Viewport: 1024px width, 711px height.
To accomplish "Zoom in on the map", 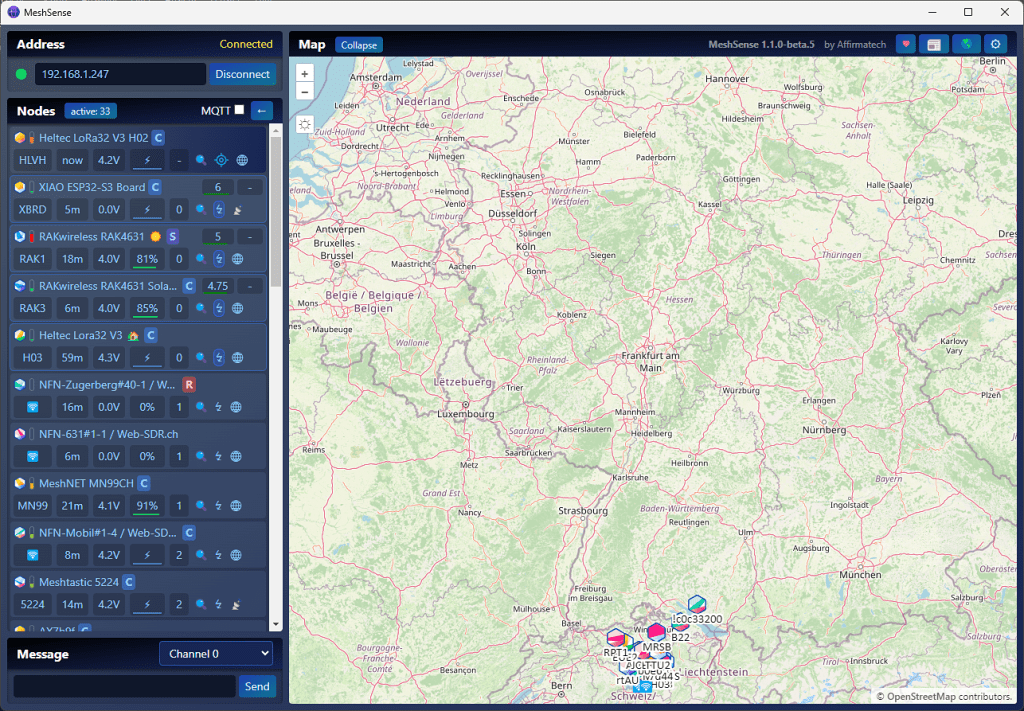I will click(x=305, y=73).
